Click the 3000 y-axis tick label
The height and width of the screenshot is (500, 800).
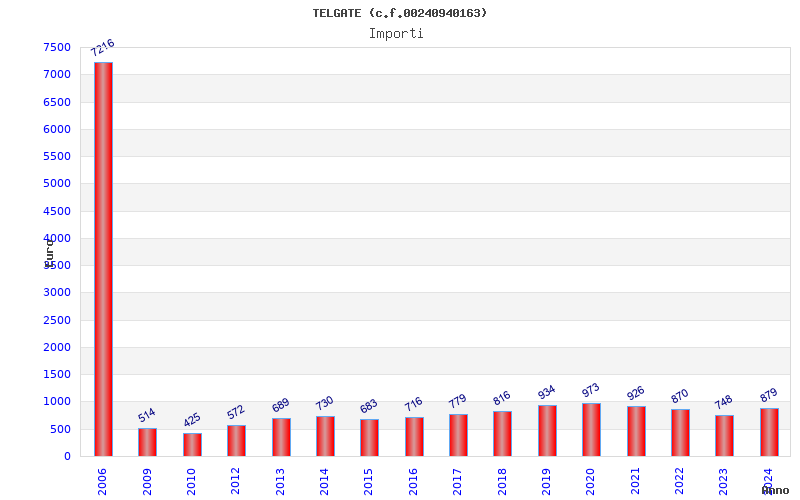point(57,292)
